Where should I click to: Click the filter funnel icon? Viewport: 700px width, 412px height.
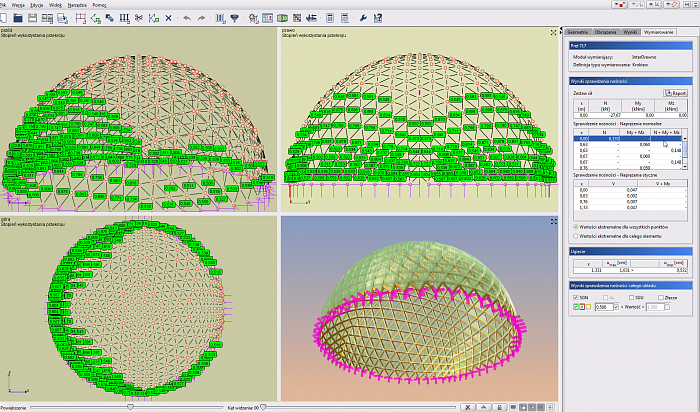coord(235,18)
